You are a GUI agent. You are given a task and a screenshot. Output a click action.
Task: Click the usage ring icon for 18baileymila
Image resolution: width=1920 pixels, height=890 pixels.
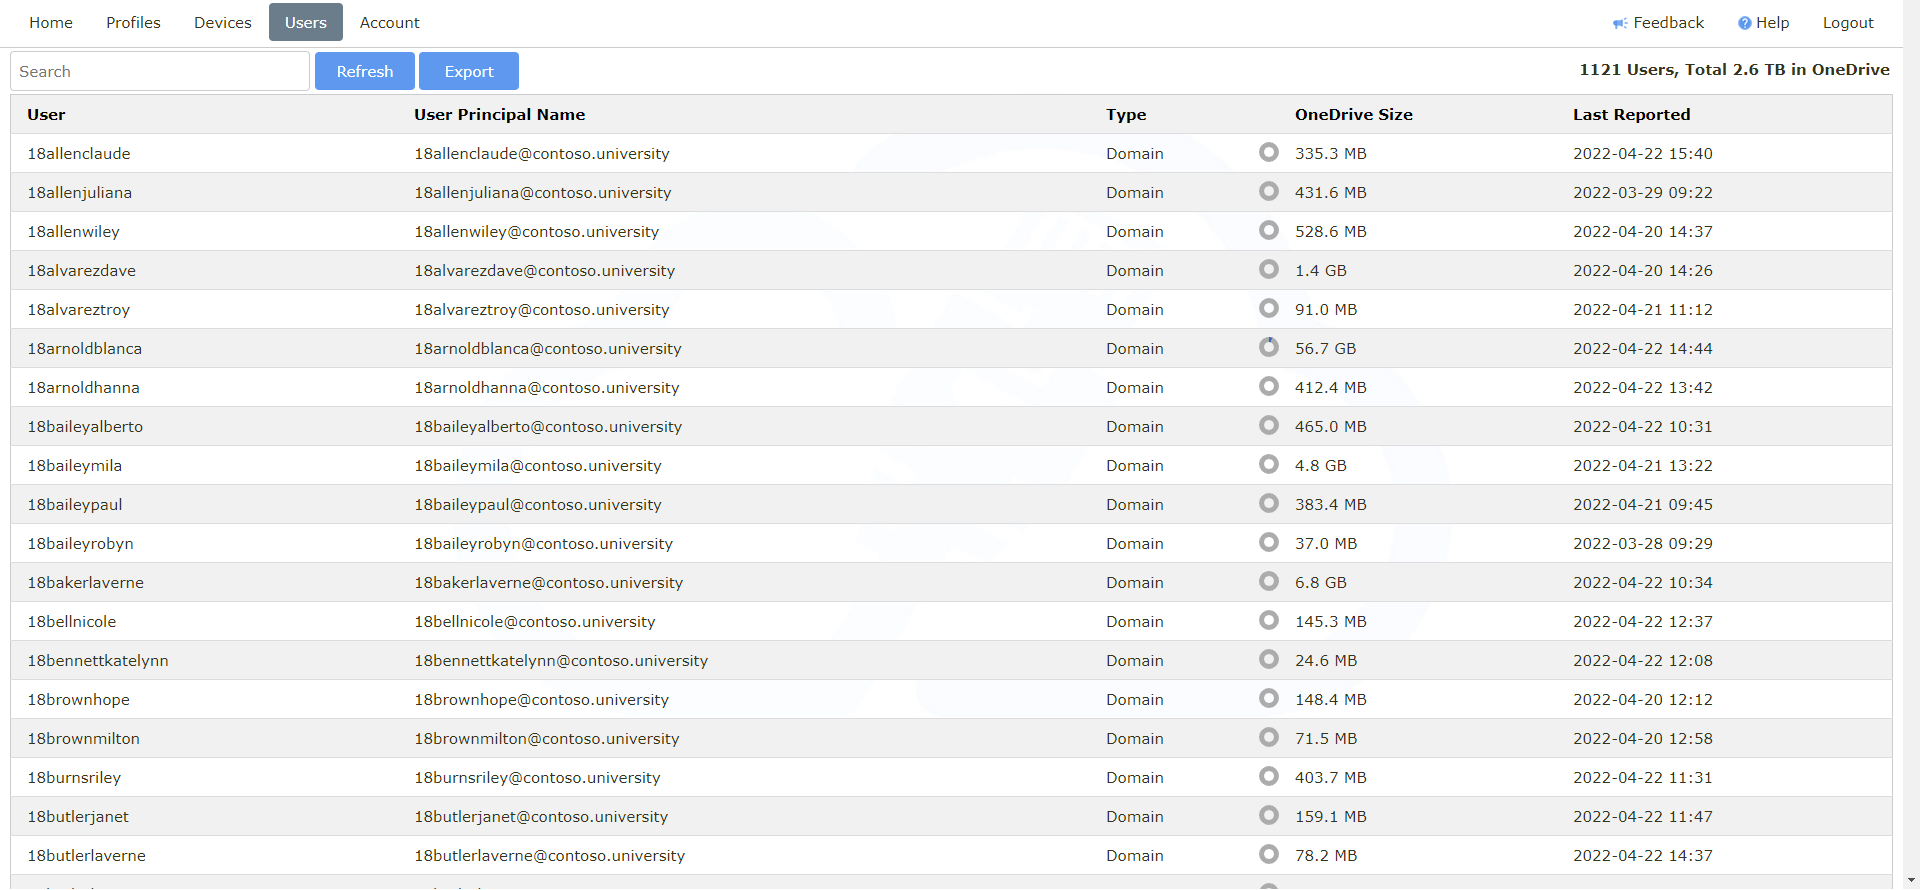[x=1268, y=464]
